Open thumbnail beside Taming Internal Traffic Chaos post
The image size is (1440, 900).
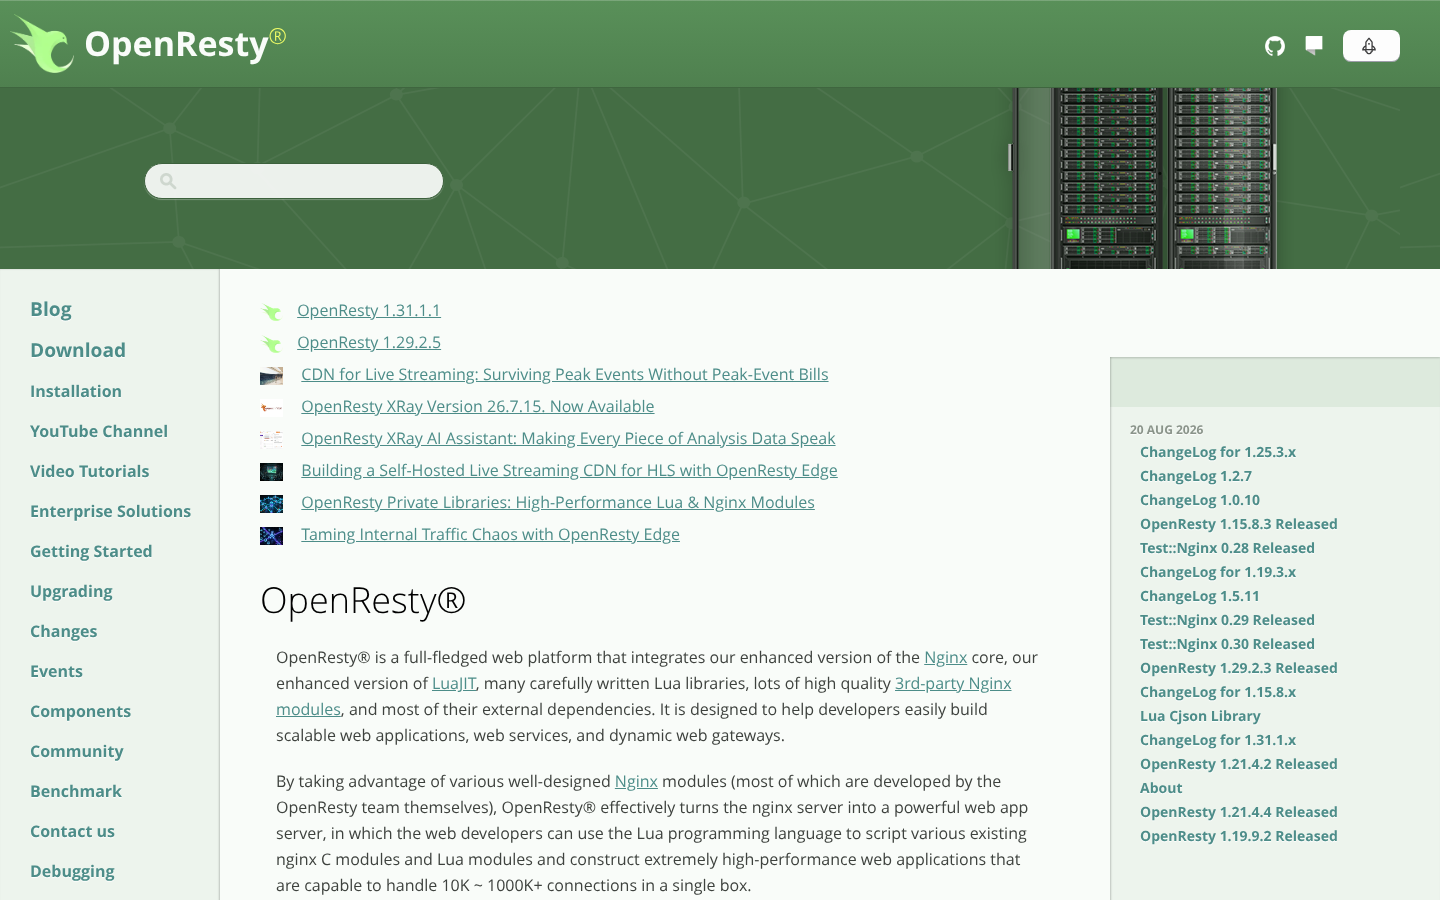[271, 536]
